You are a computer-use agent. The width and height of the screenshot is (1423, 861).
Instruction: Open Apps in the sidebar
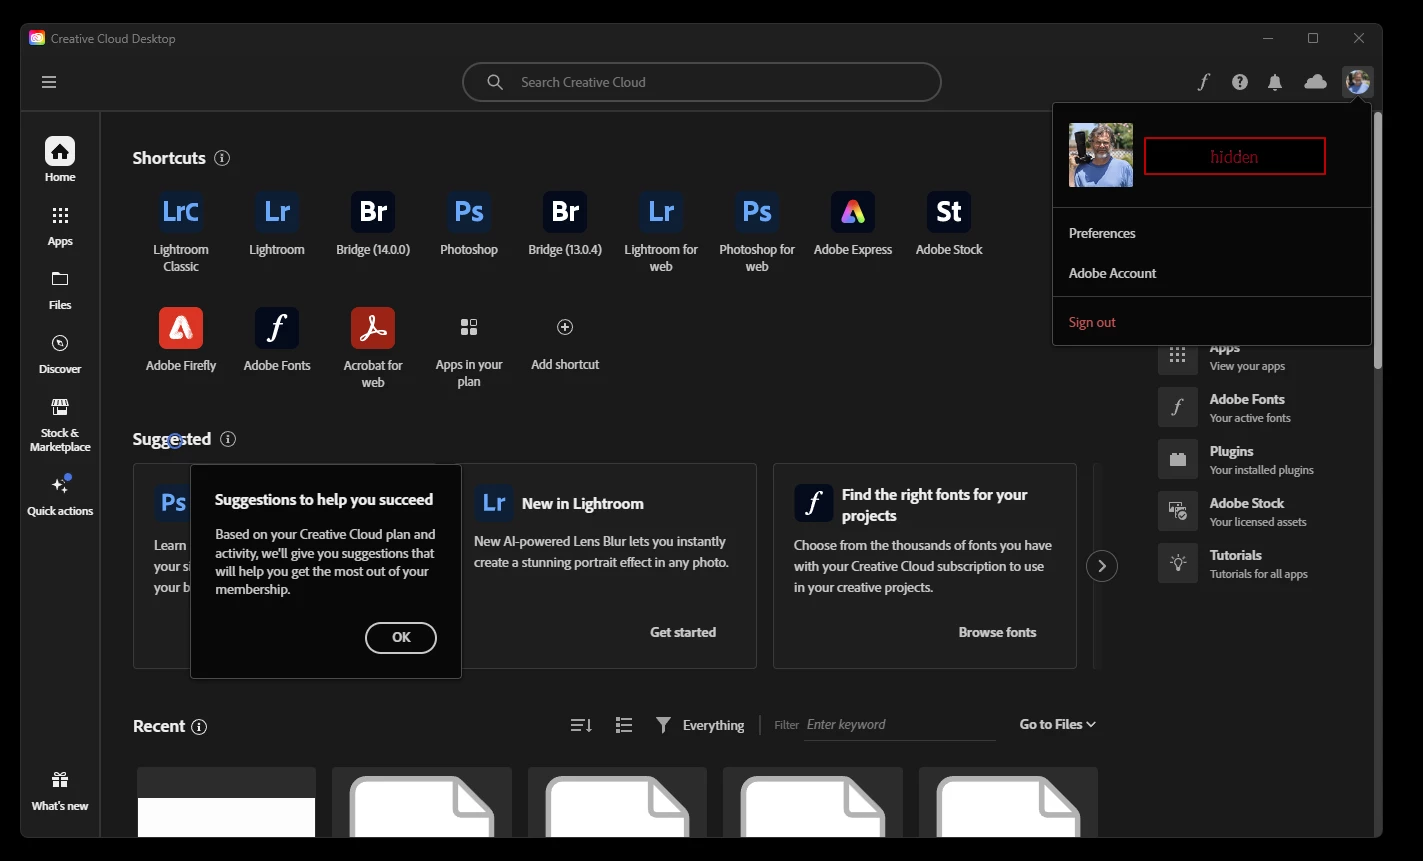click(60, 226)
